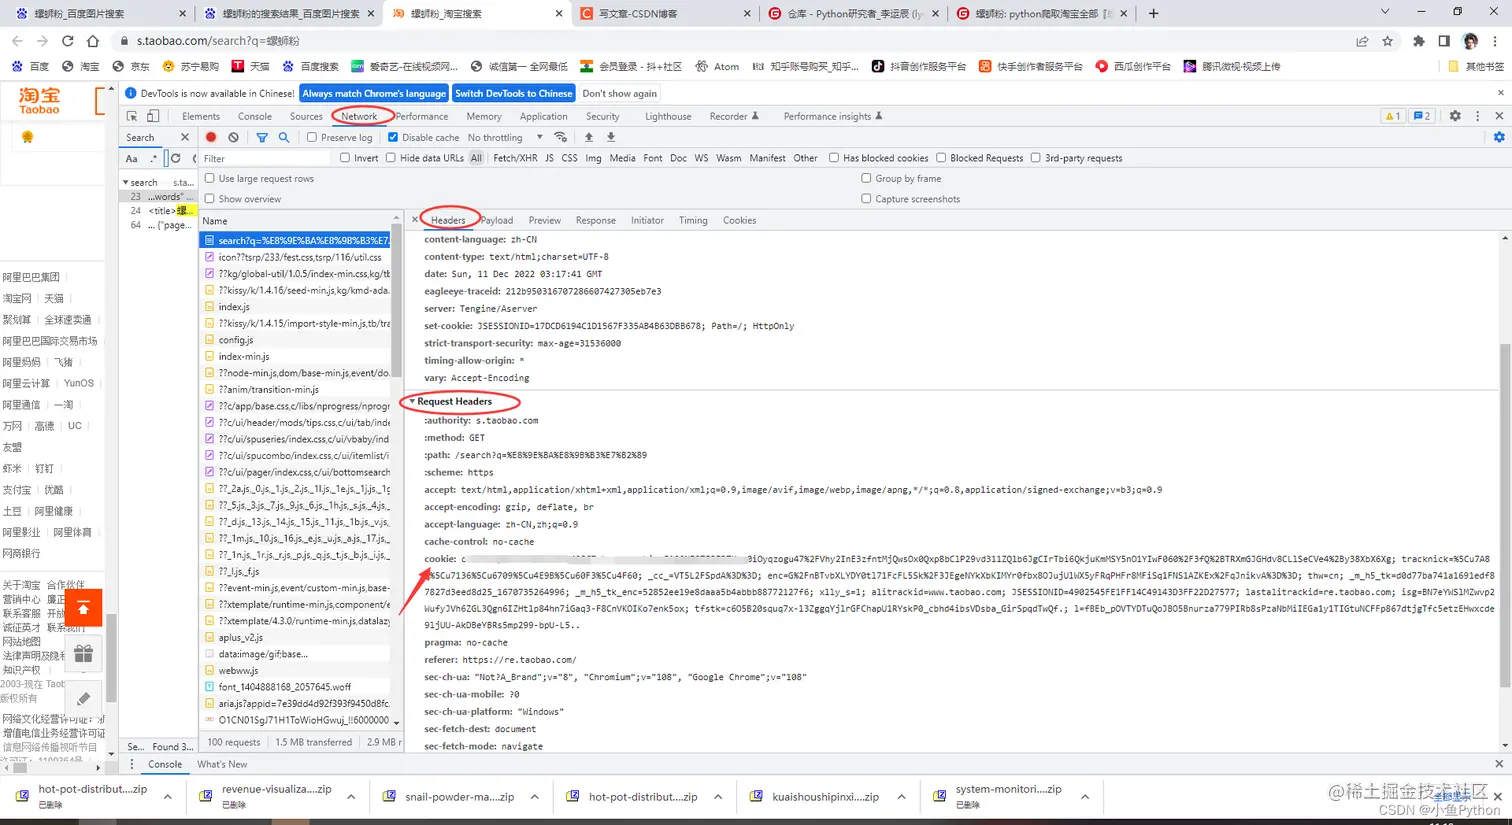Stop recording network log red button
1512x825 pixels.
(x=211, y=137)
